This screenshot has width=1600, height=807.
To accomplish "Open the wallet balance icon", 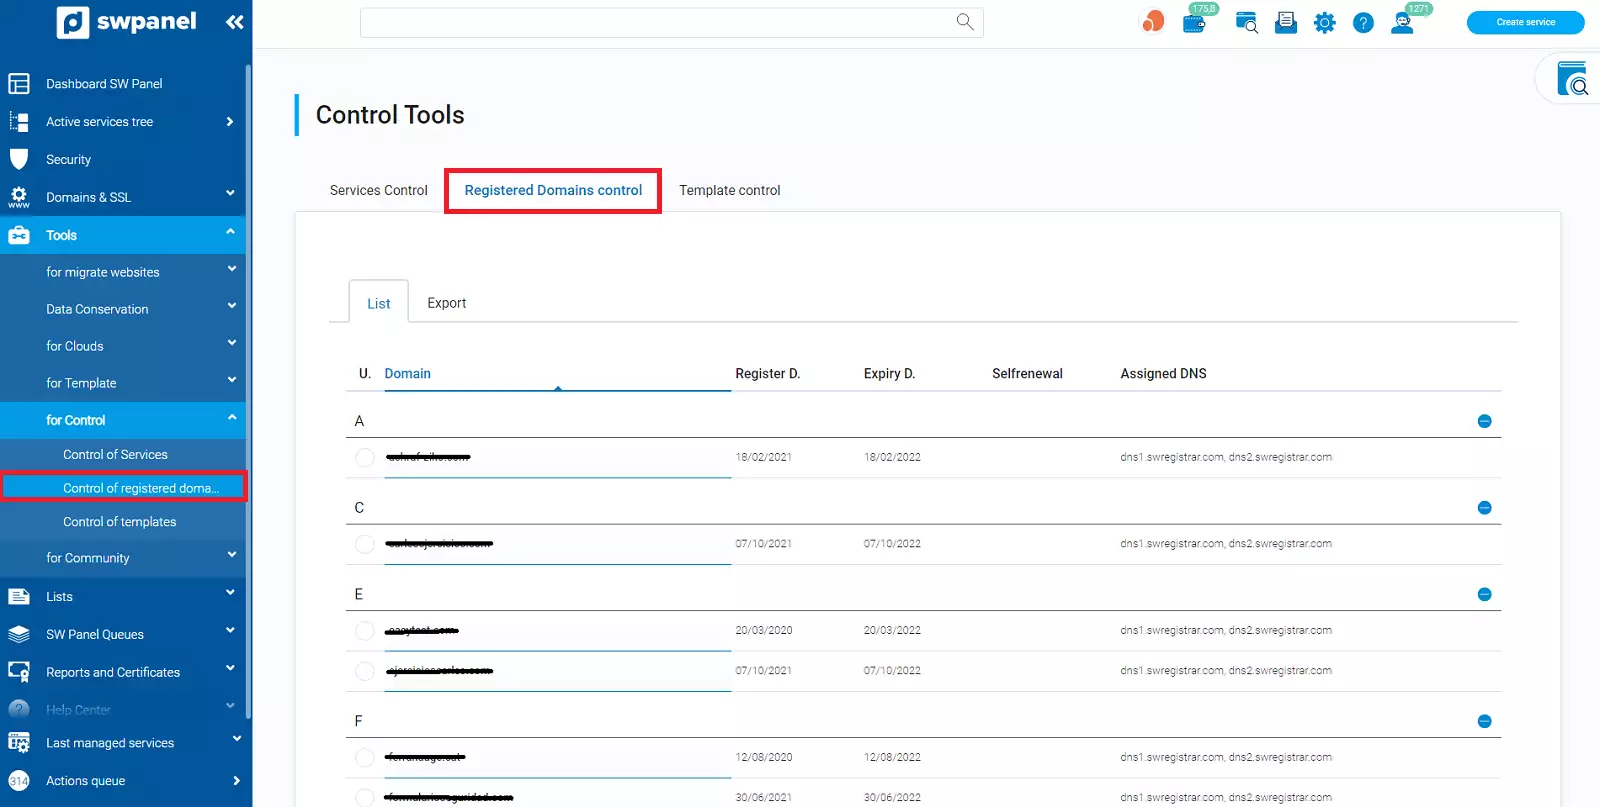I will click(1194, 23).
